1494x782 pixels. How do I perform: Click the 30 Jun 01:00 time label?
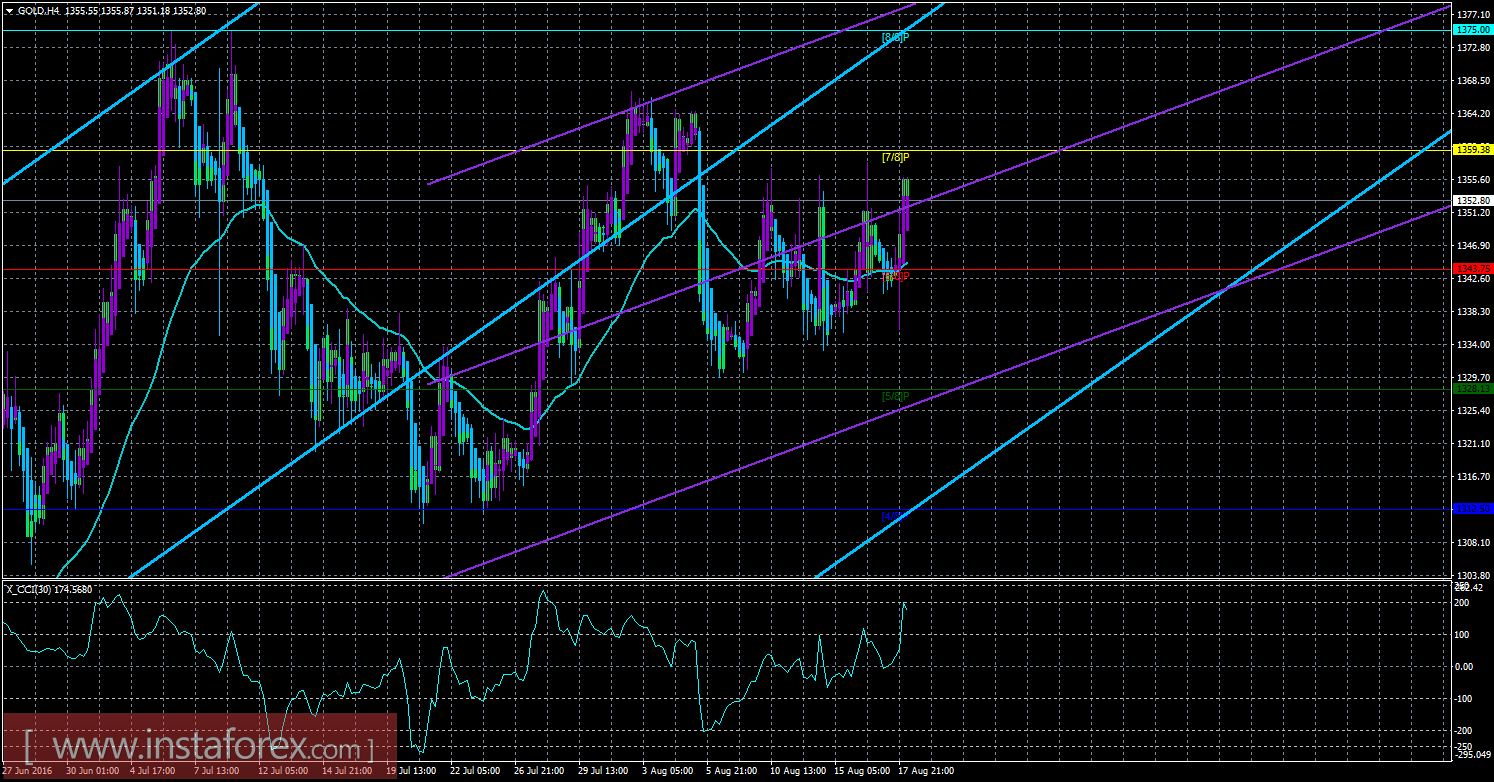(x=93, y=772)
